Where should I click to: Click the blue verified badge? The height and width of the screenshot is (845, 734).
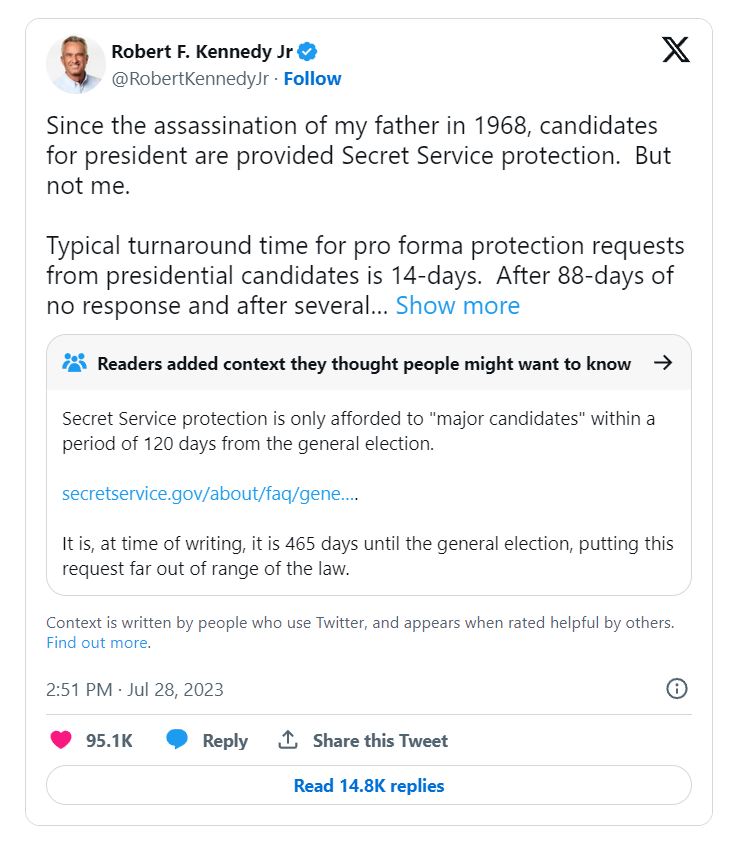click(x=310, y=52)
